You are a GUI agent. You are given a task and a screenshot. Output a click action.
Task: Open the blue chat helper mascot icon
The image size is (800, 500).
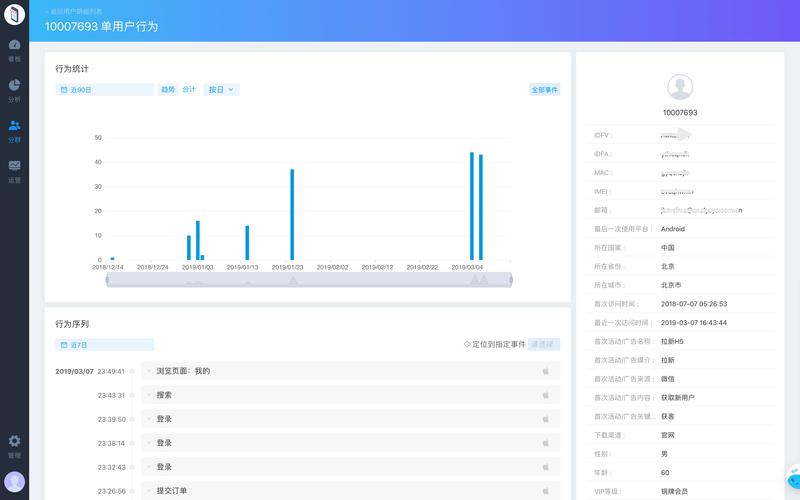point(792,480)
